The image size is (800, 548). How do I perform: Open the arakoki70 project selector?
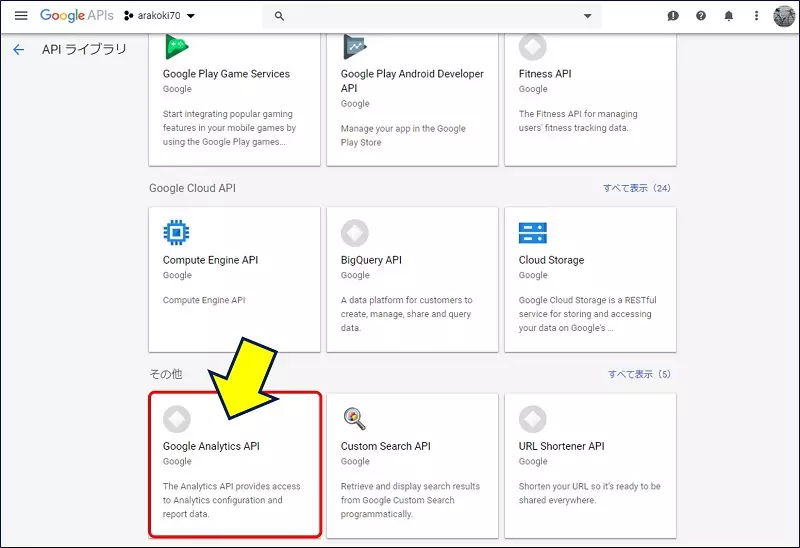click(x=159, y=16)
